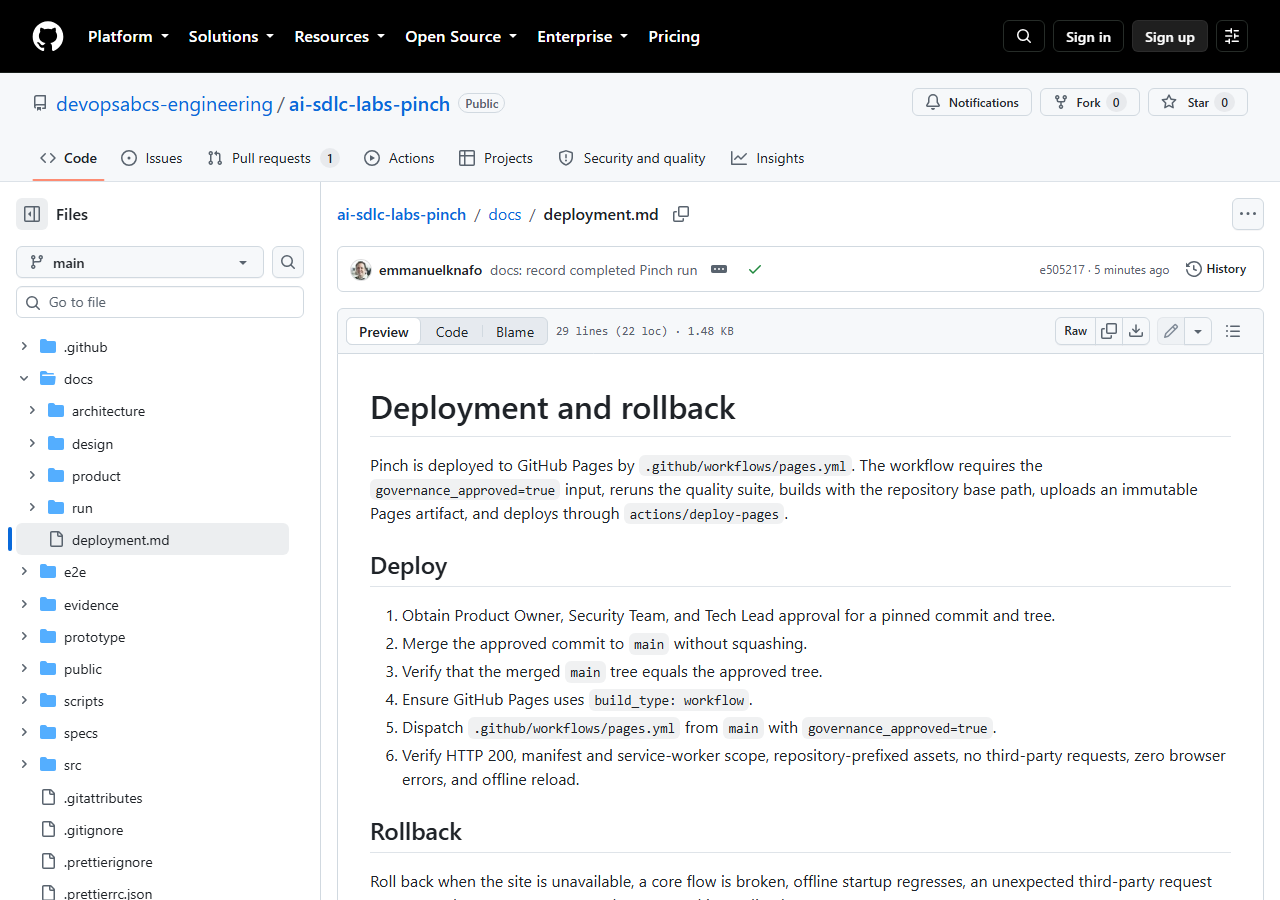1280x900 pixels.
Task: Expand the architecture folder
Action: [32, 411]
